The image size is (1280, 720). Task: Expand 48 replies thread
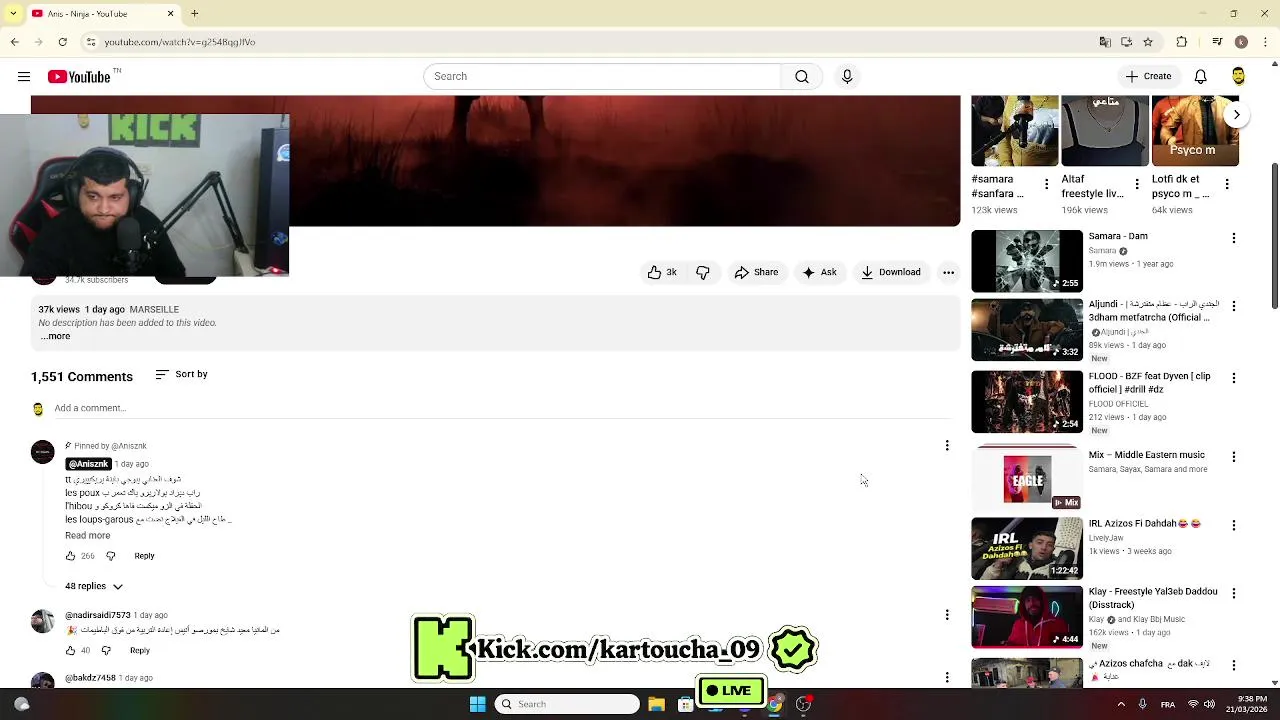pos(93,586)
